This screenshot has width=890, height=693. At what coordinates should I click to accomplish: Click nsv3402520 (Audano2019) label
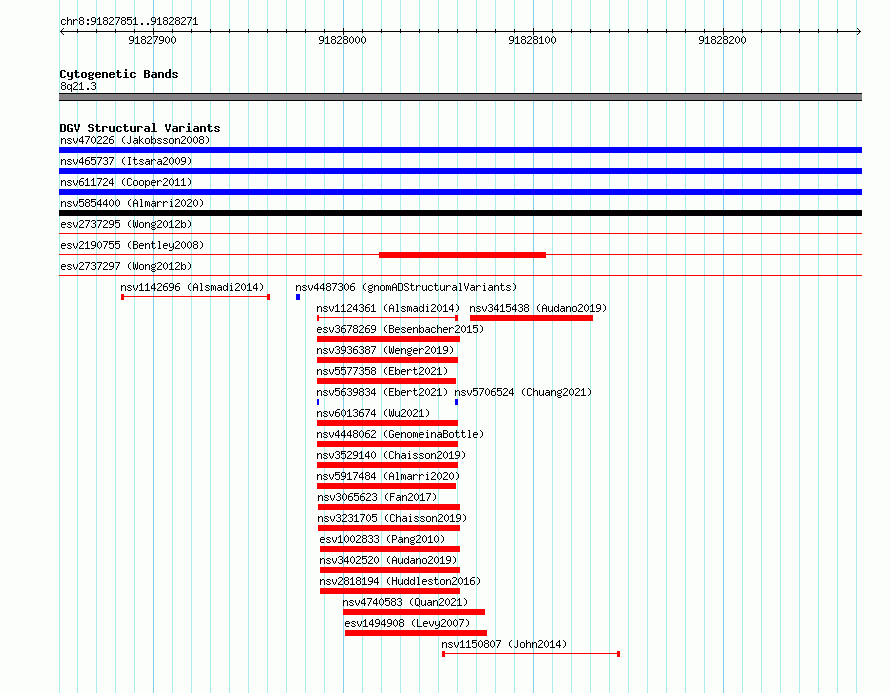point(388,560)
